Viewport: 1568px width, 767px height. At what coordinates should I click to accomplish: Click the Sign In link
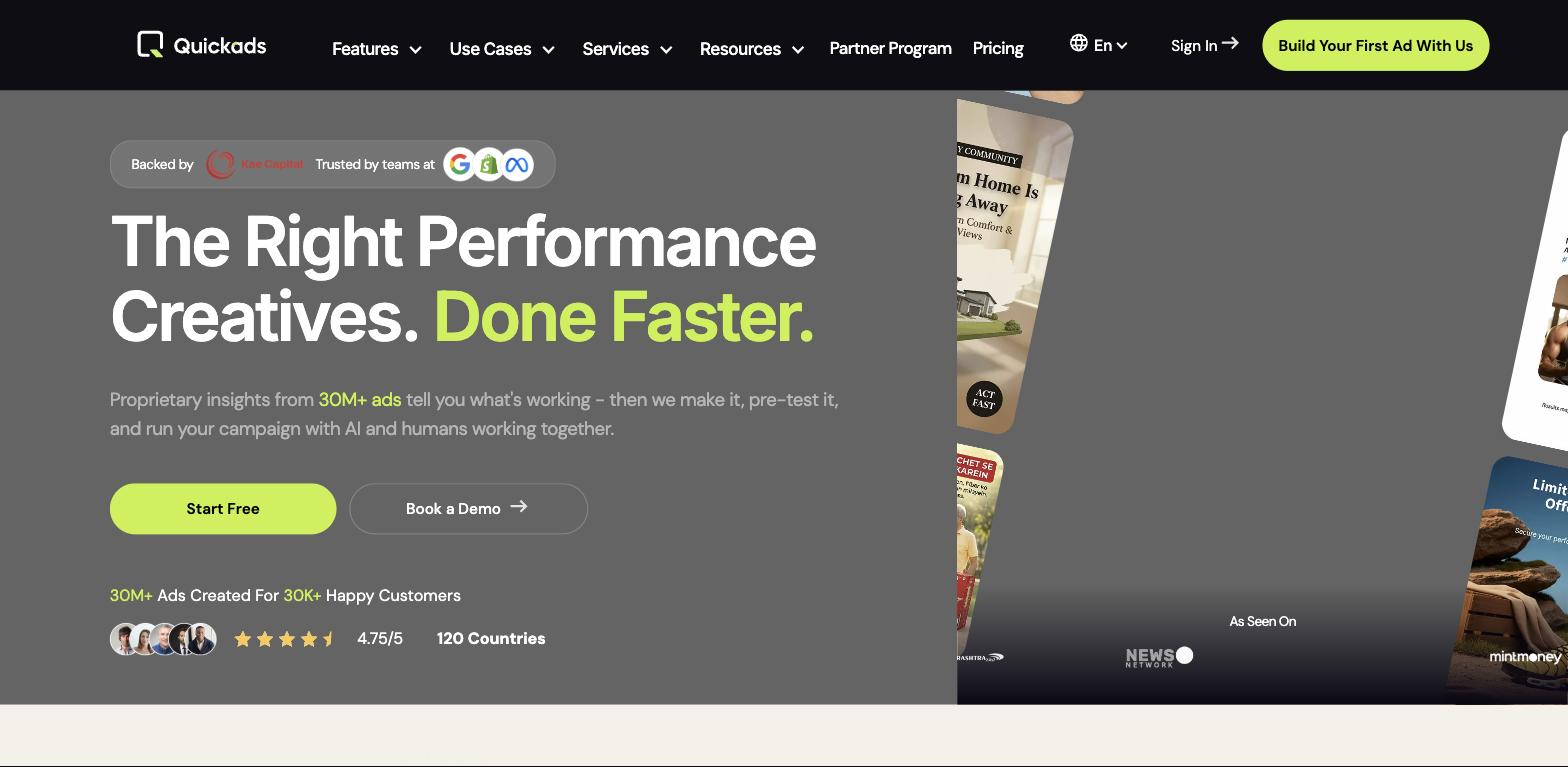tap(1204, 45)
